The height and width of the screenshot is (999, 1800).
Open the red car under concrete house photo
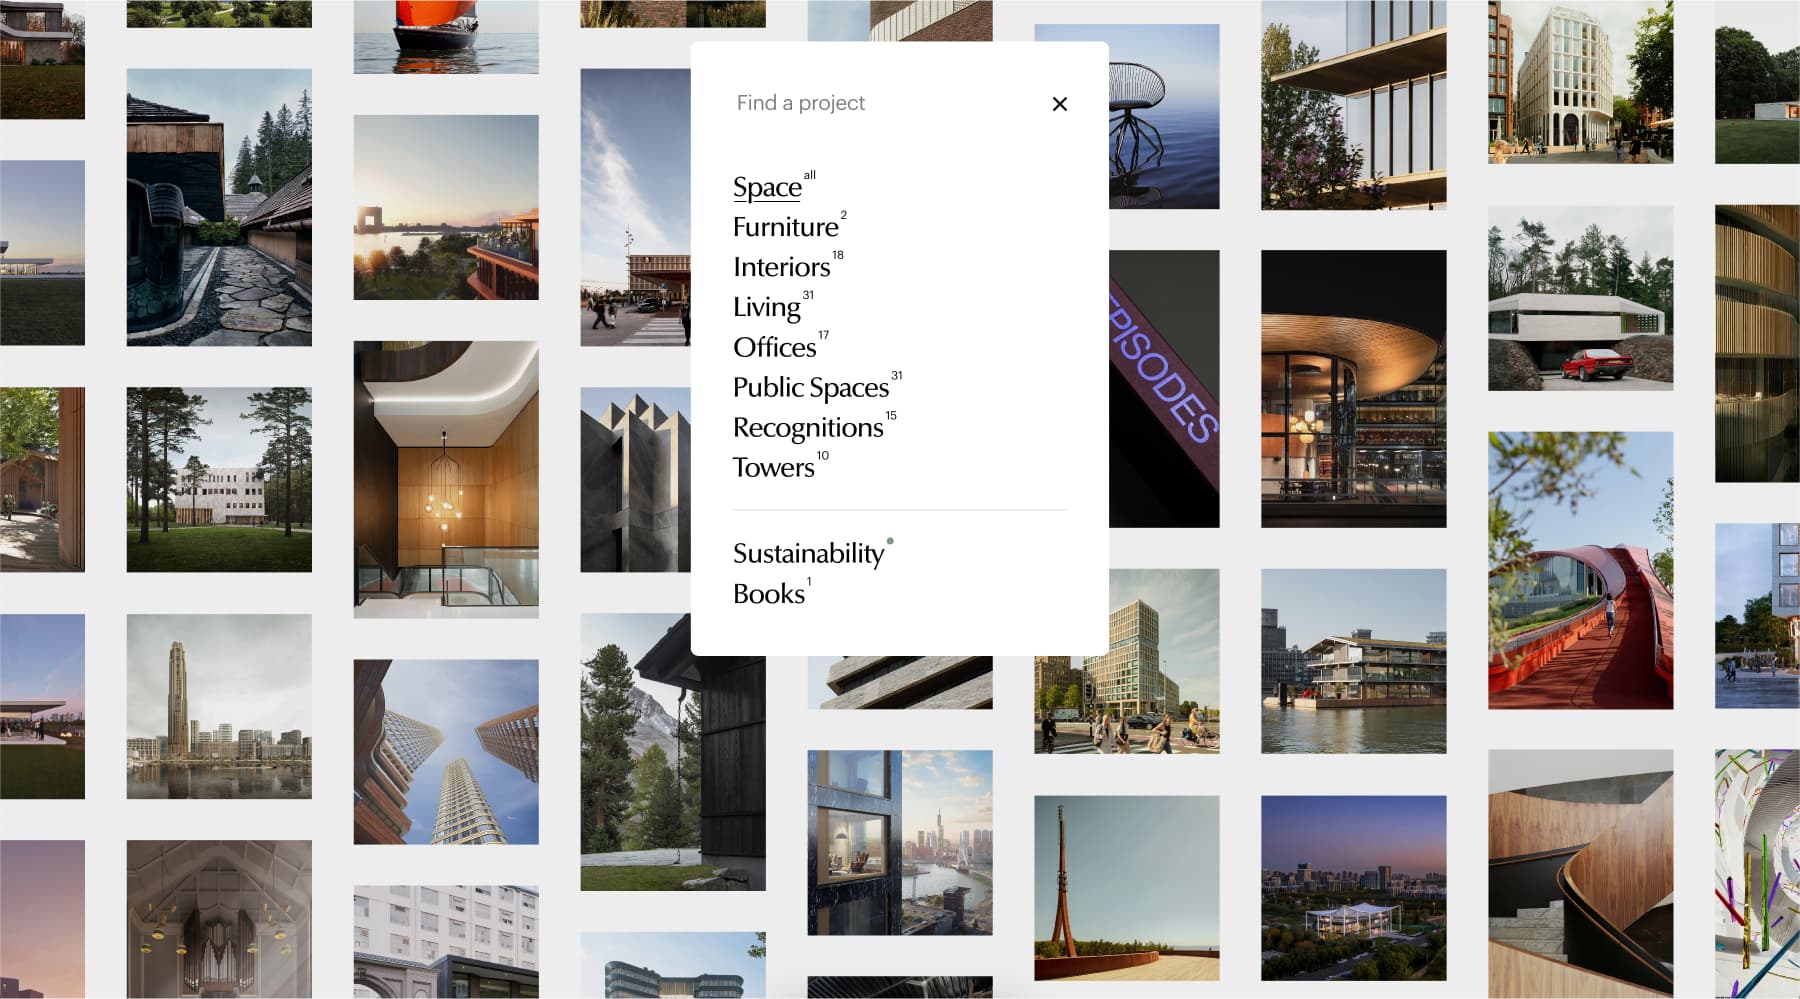1580,298
